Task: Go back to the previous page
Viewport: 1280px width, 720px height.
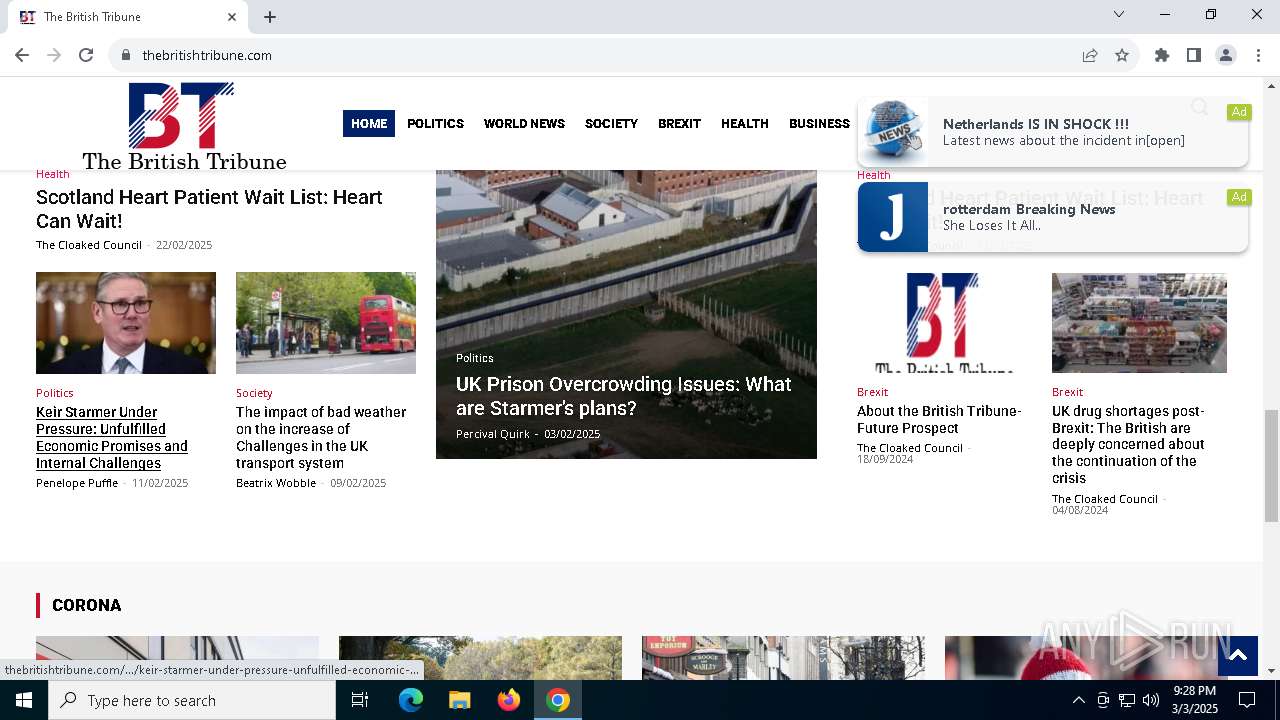Action: (x=22, y=55)
